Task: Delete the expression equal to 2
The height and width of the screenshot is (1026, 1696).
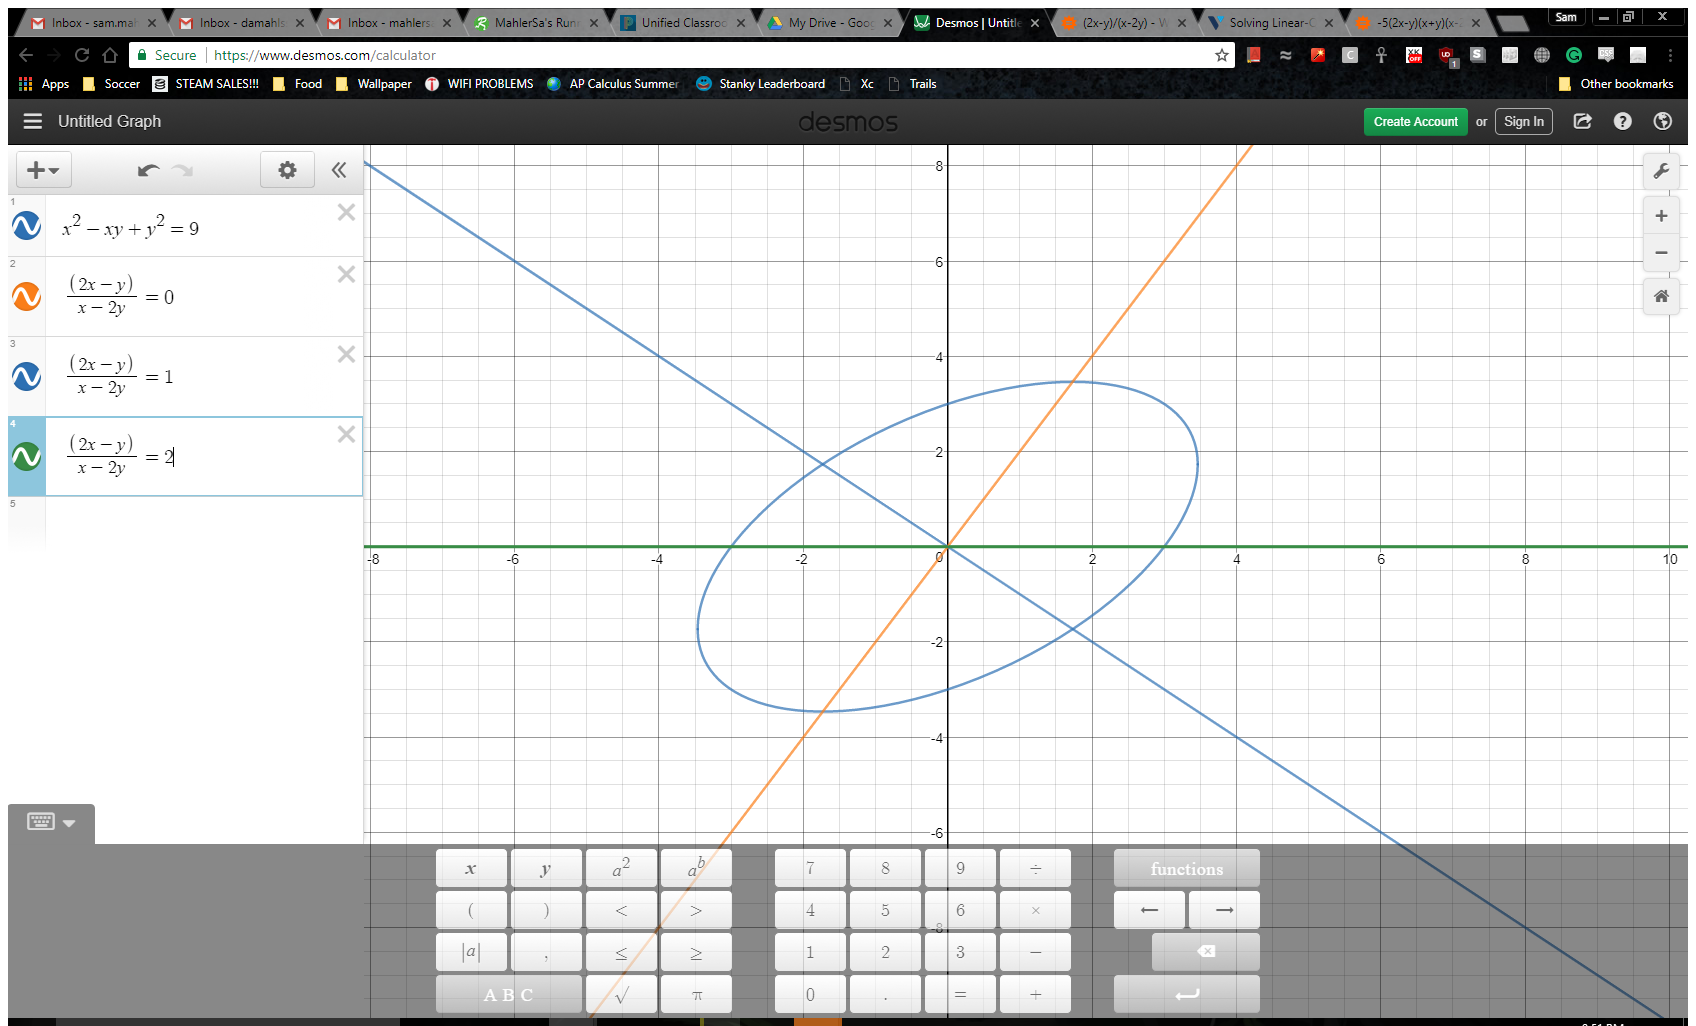Action: (346, 434)
